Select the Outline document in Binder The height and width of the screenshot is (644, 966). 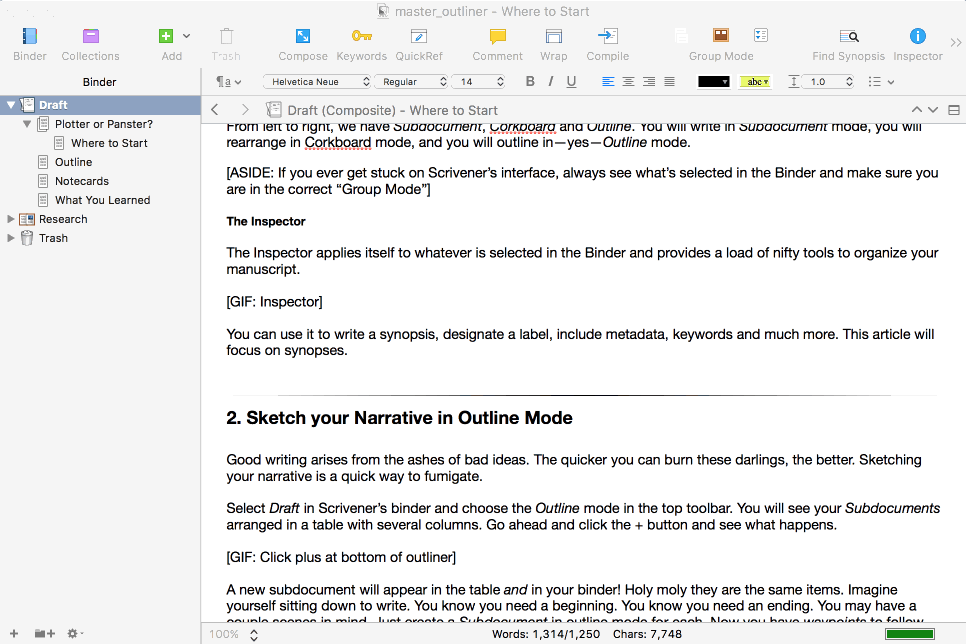73,162
